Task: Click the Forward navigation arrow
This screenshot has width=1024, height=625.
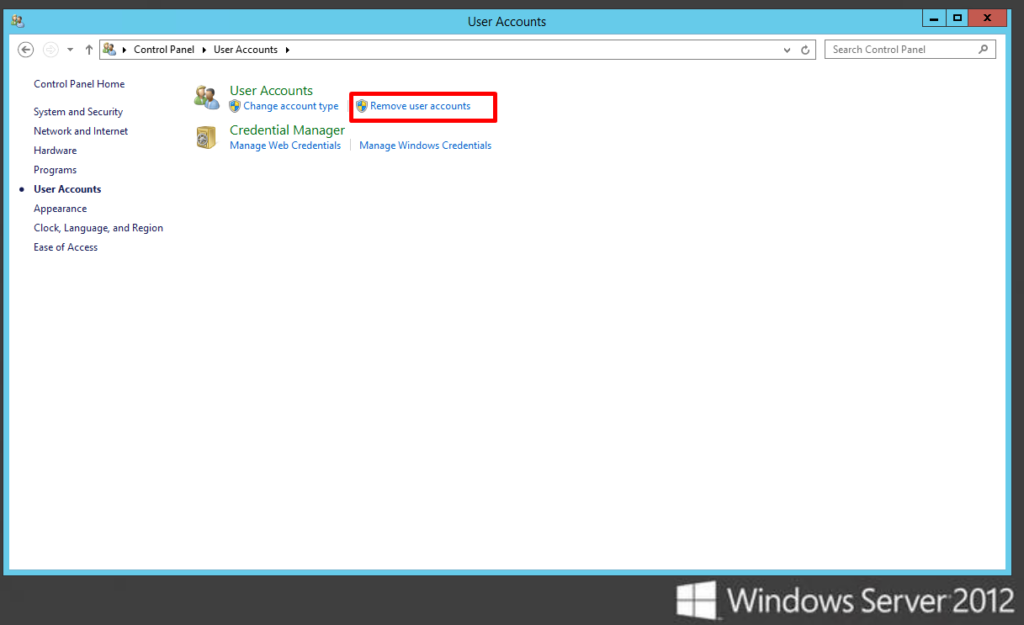Action: click(x=50, y=50)
